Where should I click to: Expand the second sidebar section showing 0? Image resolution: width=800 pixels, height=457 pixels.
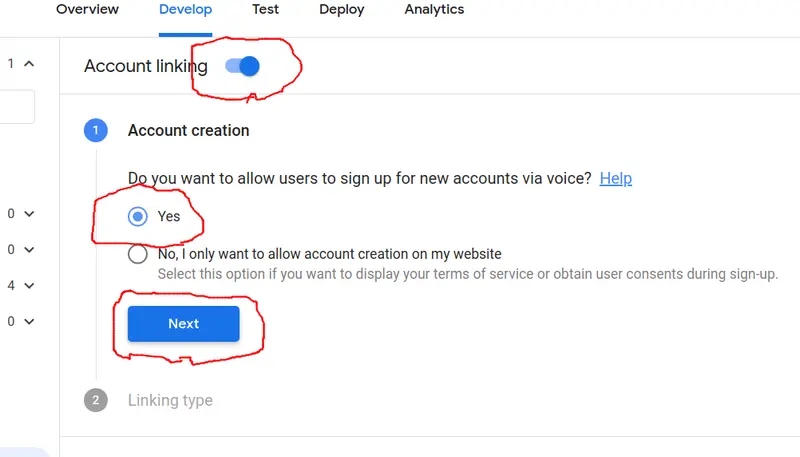pyautogui.click(x=29, y=250)
